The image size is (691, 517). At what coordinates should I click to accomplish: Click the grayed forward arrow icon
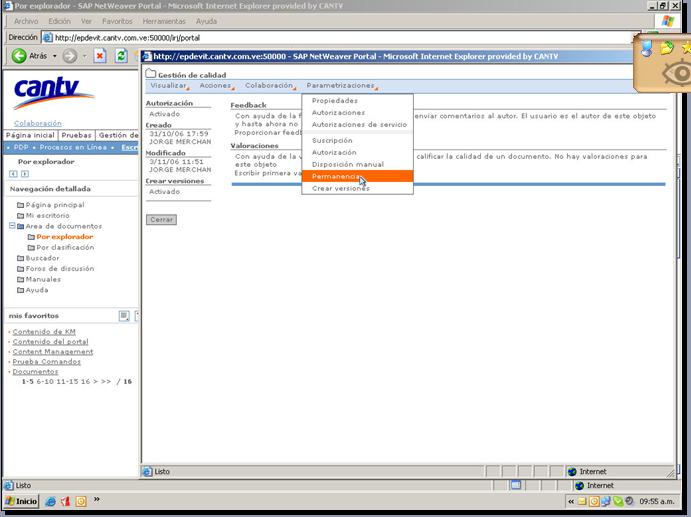(70, 56)
